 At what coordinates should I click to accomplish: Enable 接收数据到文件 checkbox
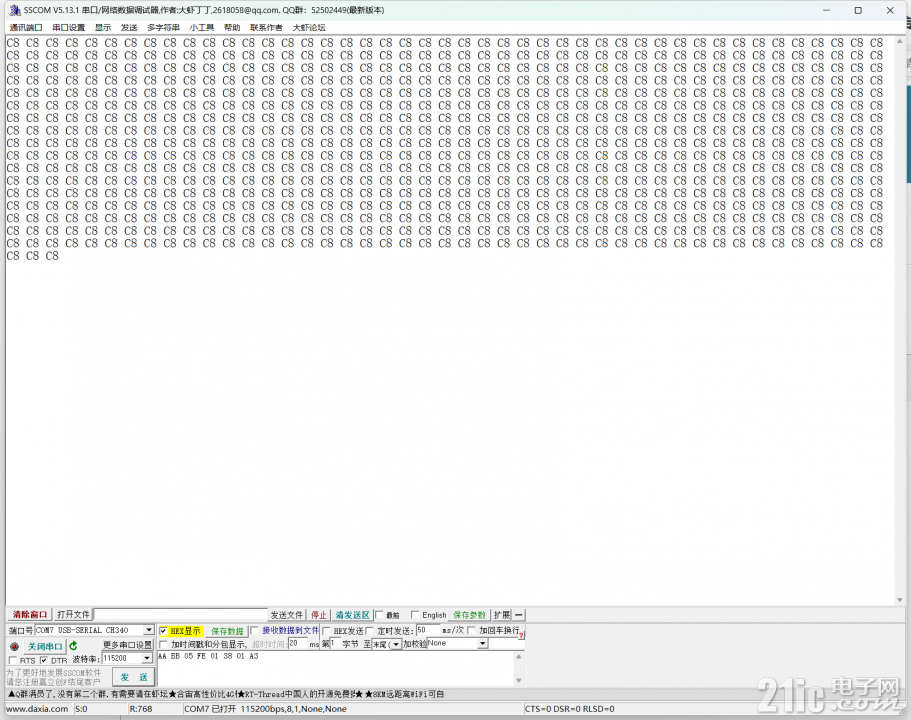[x=254, y=631]
